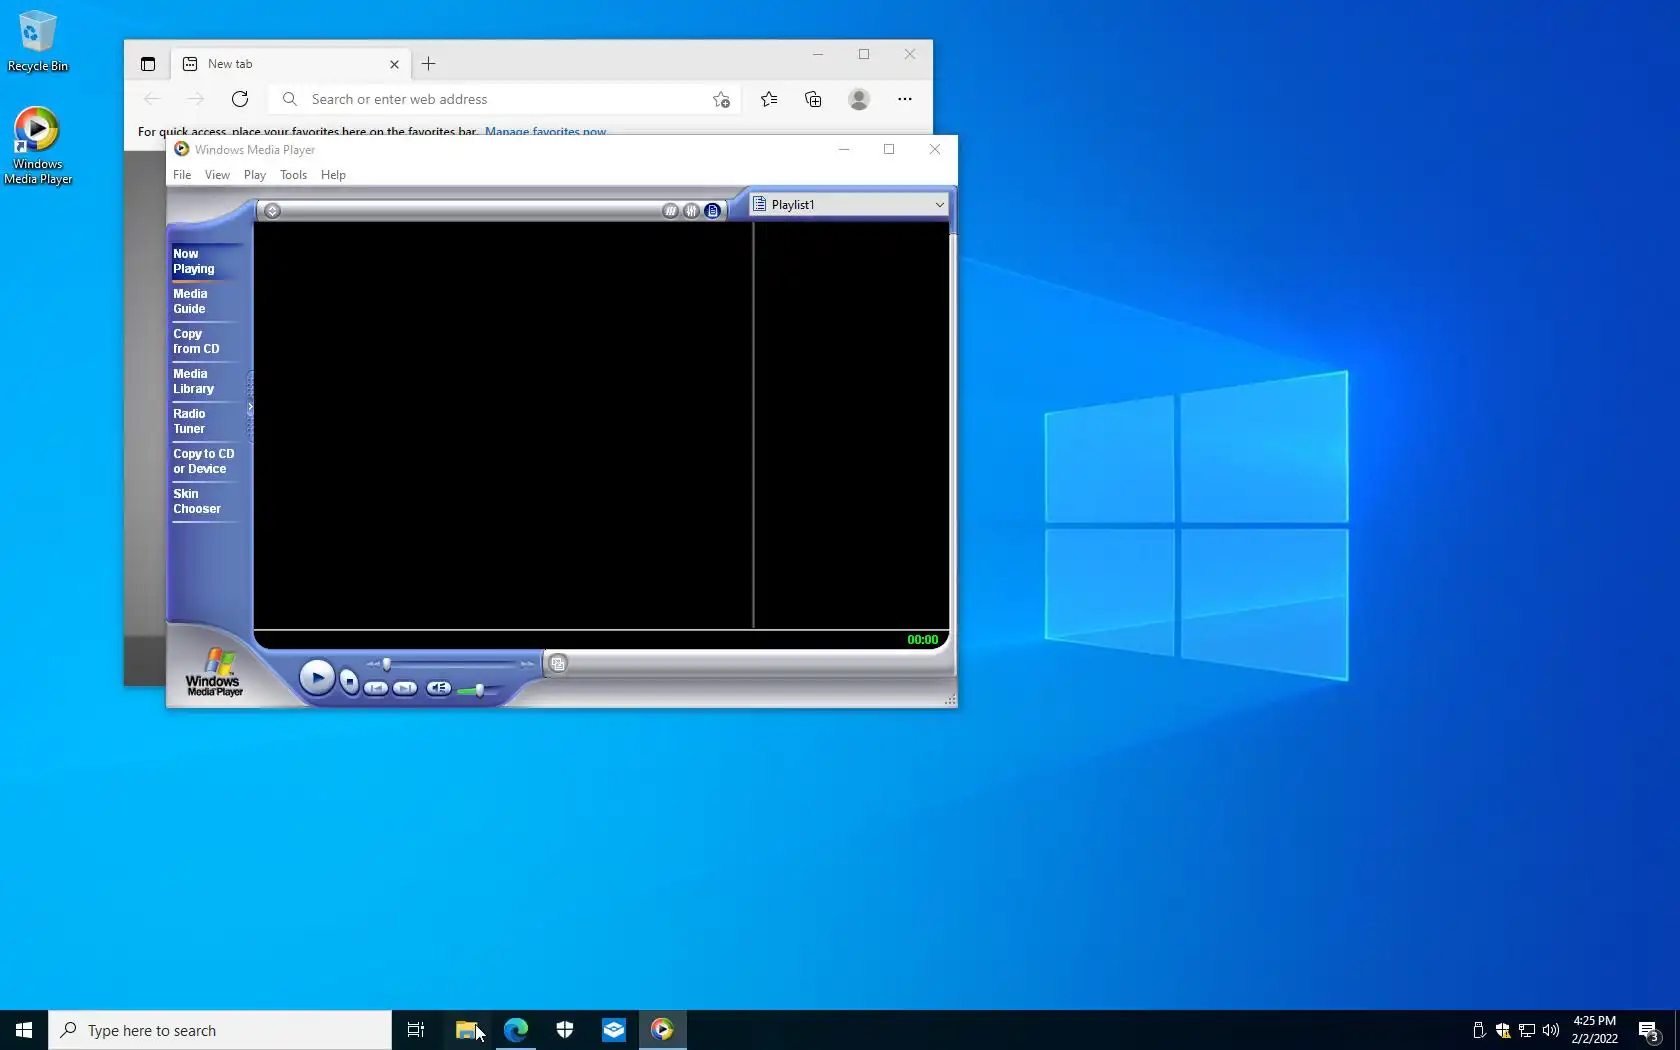Switch to Microsoft Edge on the taskbar
Image resolution: width=1680 pixels, height=1050 pixels.
click(x=516, y=1030)
